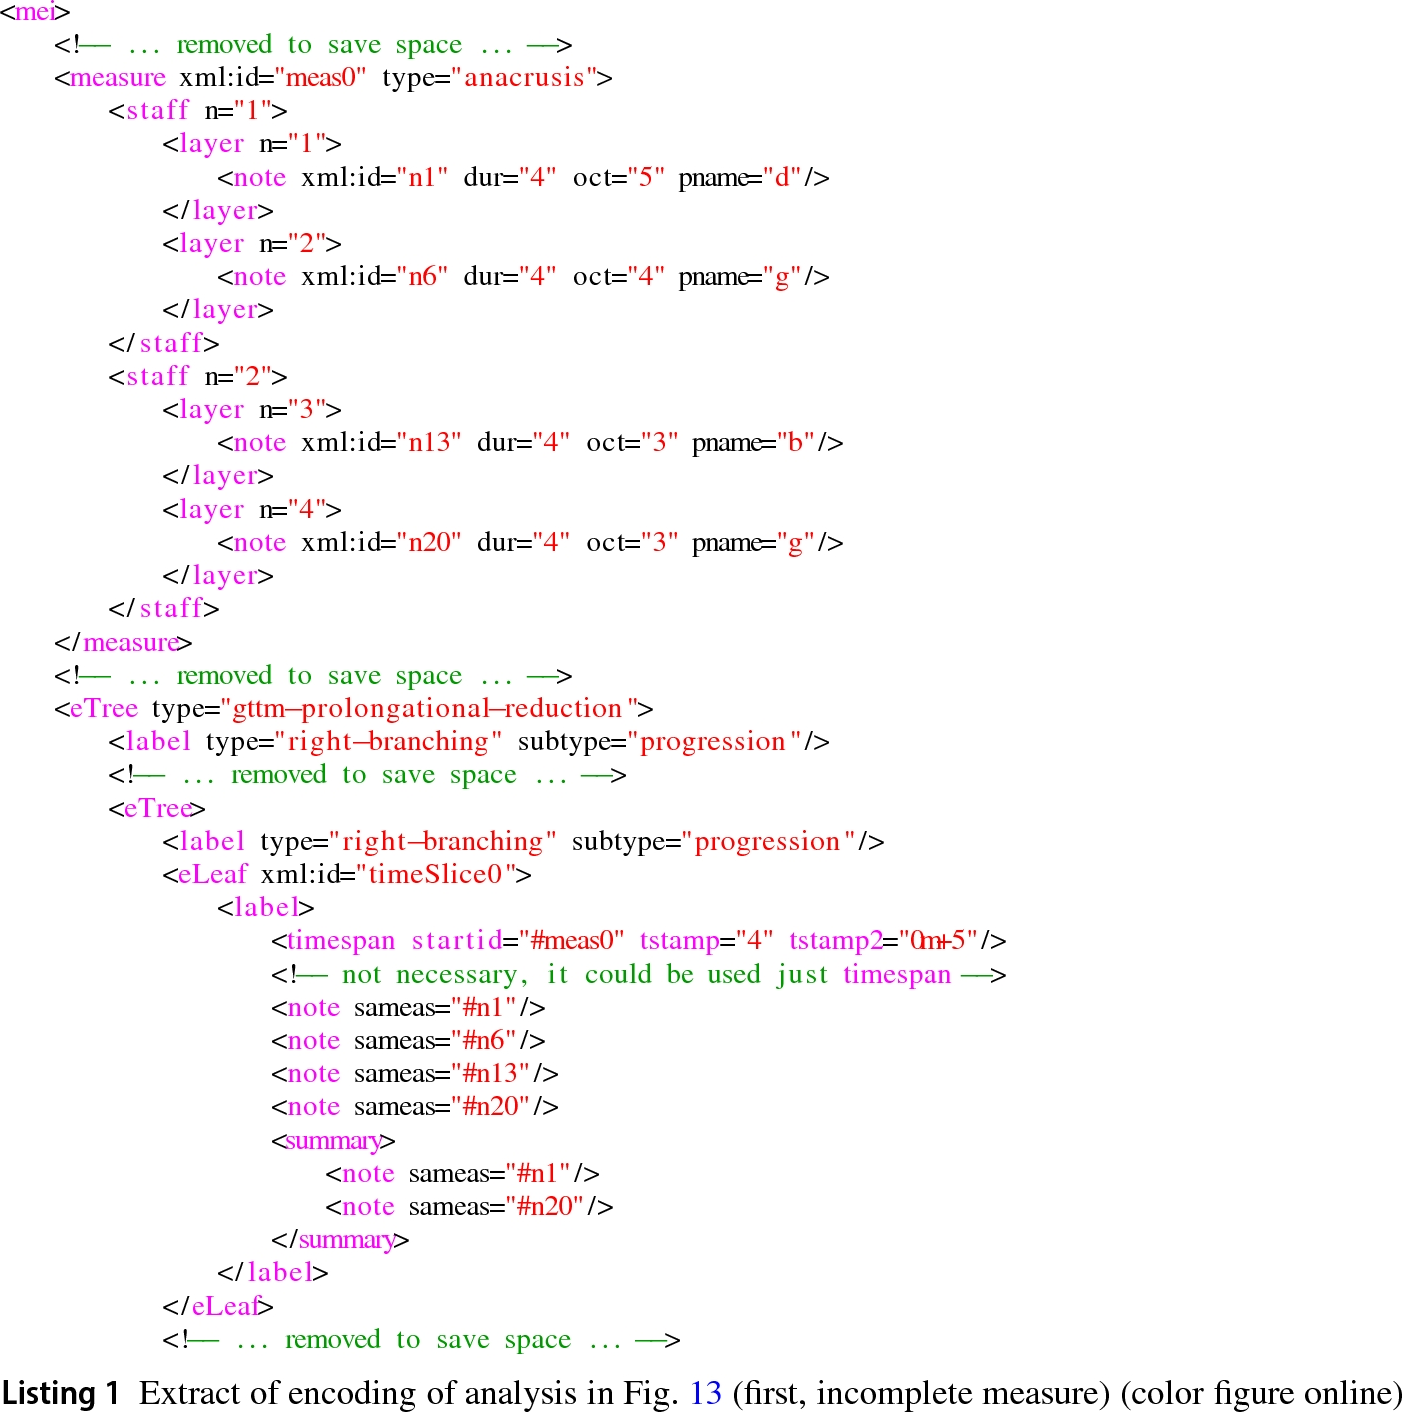Click the sameas "#n6" note reference

click(x=408, y=1040)
